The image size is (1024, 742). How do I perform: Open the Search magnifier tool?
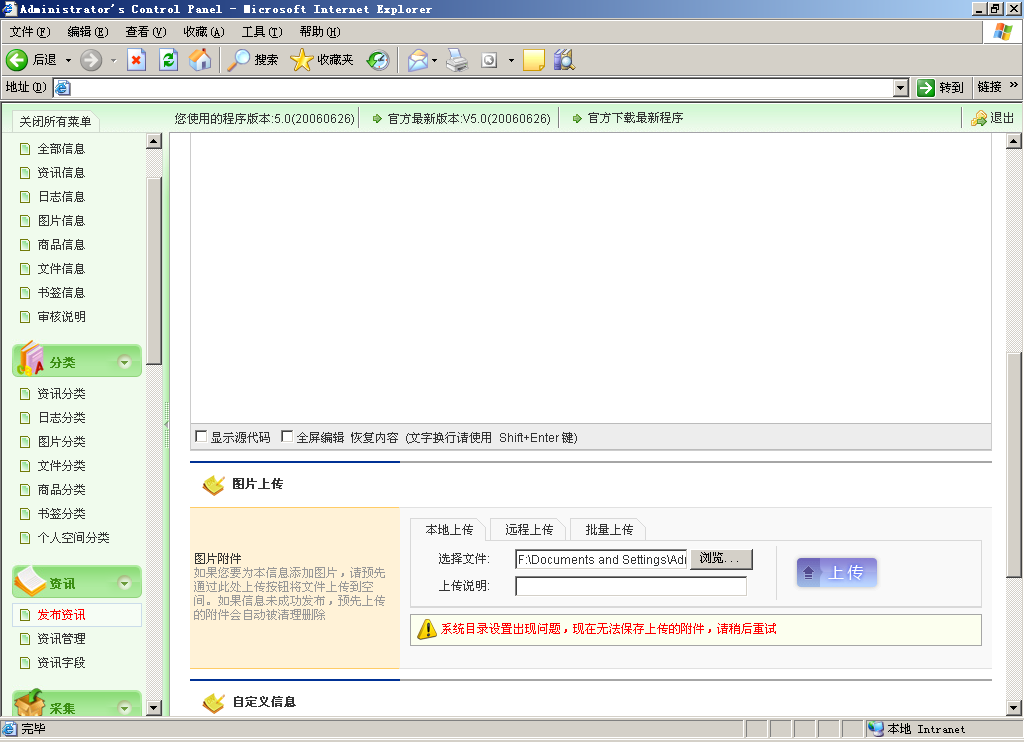tap(238, 60)
